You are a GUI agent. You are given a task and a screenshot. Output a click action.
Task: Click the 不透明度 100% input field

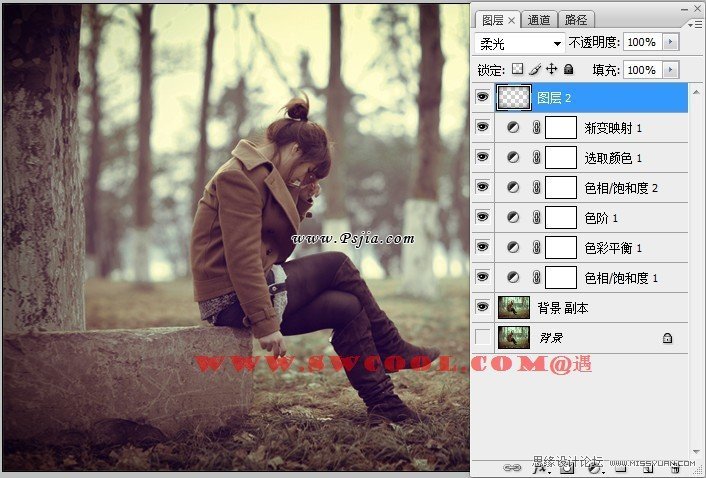coord(643,42)
